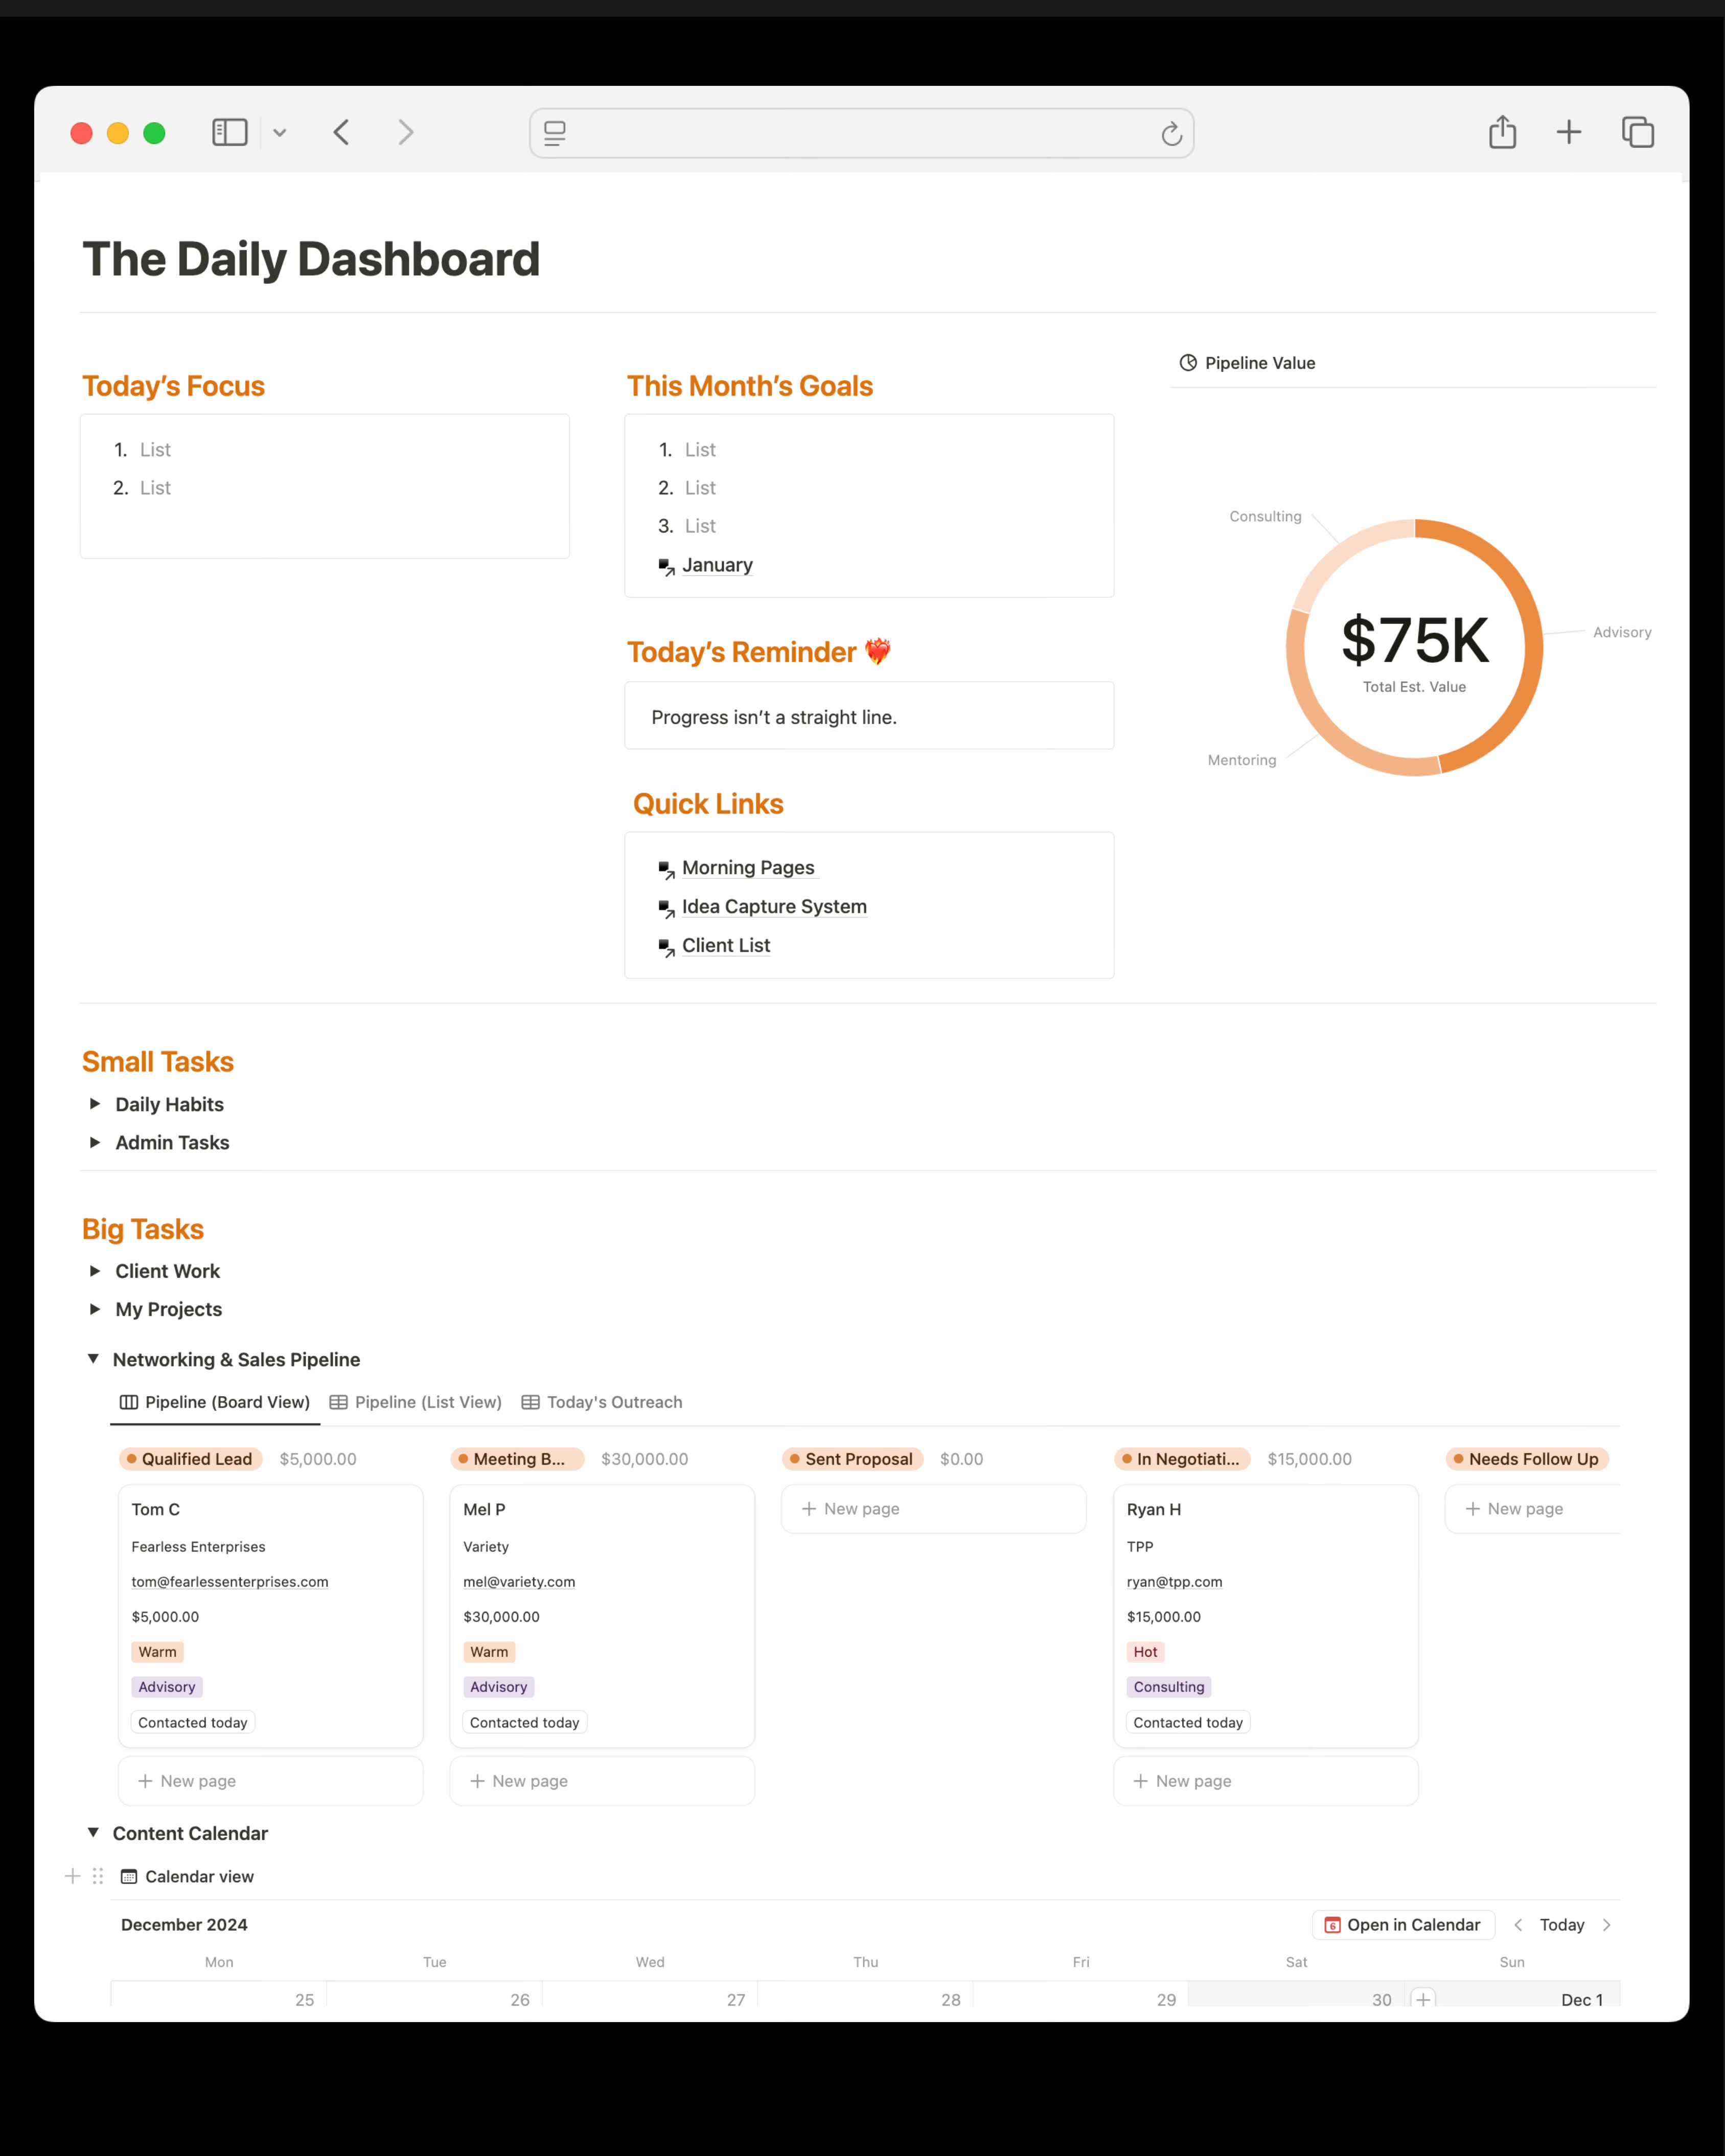Click the Client List page icon

pyautogui.click(x=666, y=948)
